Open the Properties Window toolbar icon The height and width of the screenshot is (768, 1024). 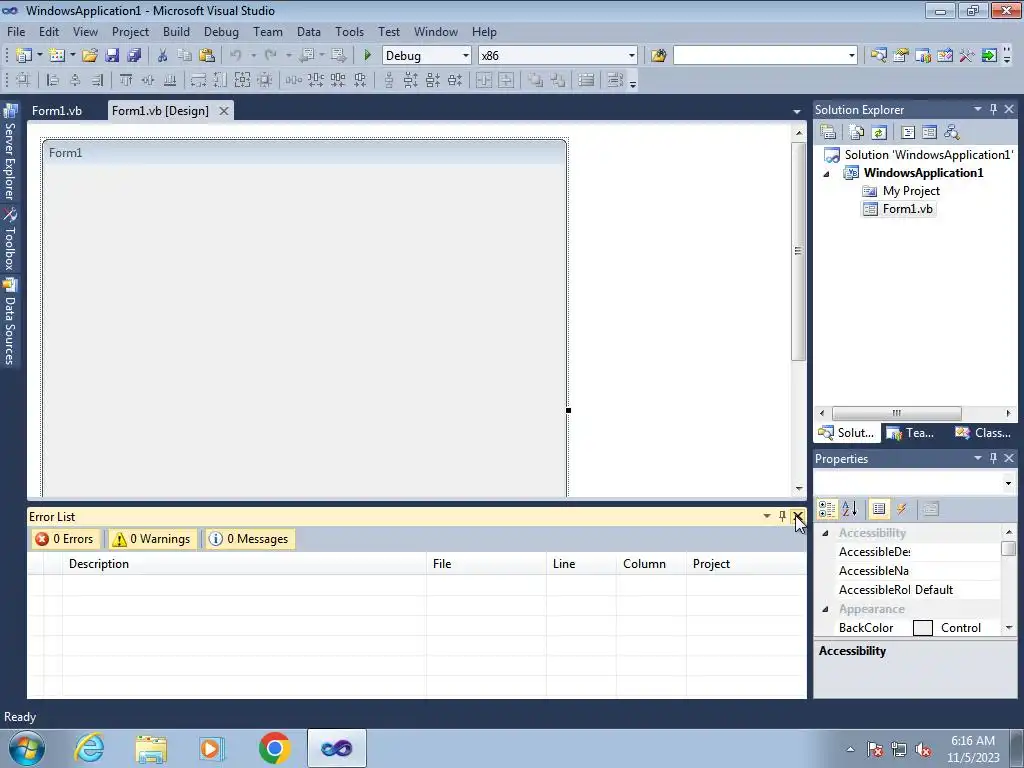901,56
